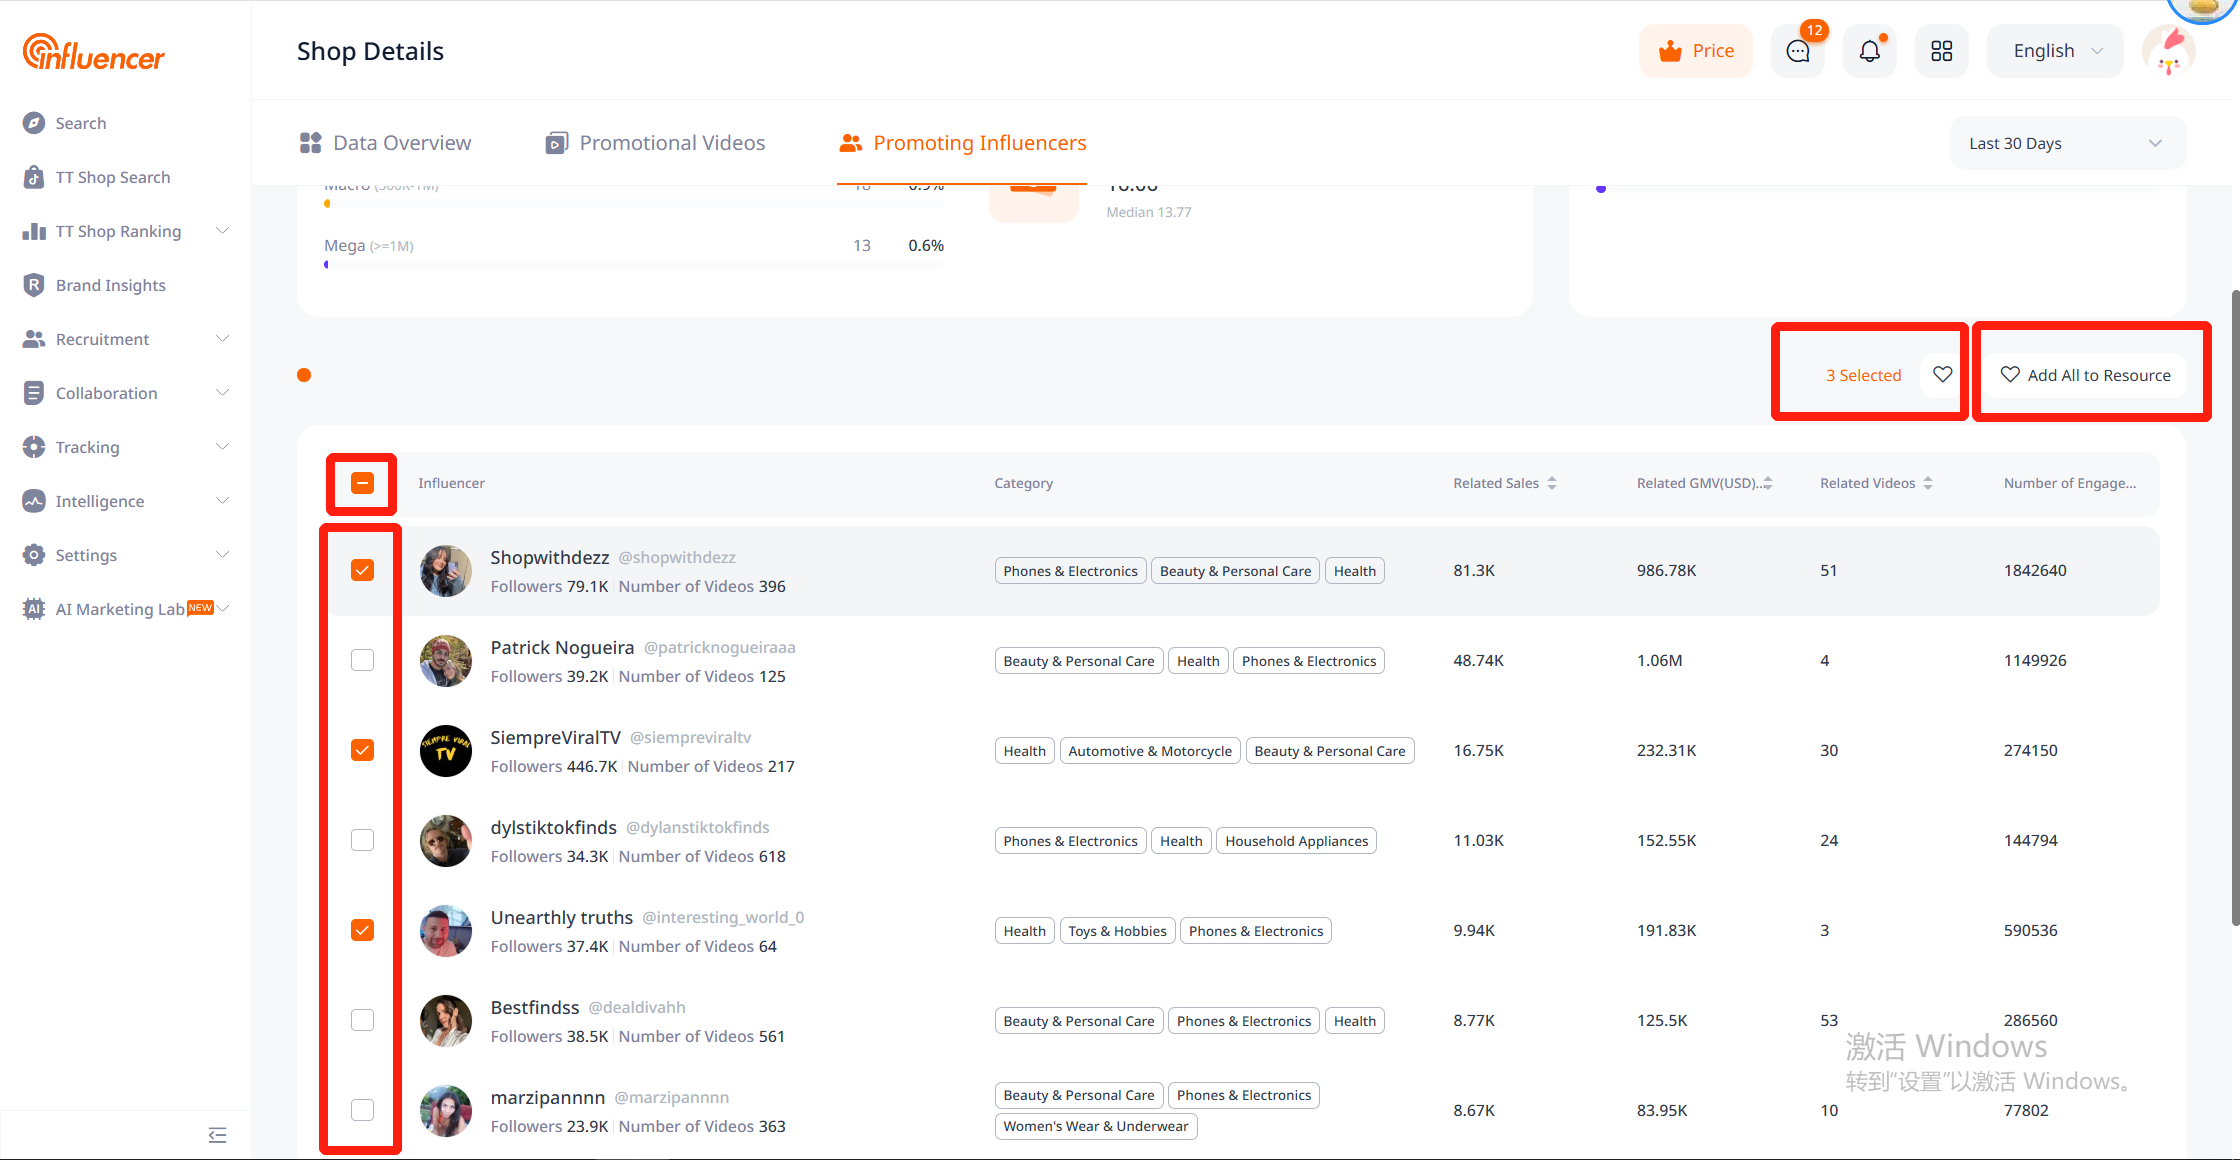Open user profile avatar in header
Screen dimensions: 2240x1160
(x=2168, y=51)
